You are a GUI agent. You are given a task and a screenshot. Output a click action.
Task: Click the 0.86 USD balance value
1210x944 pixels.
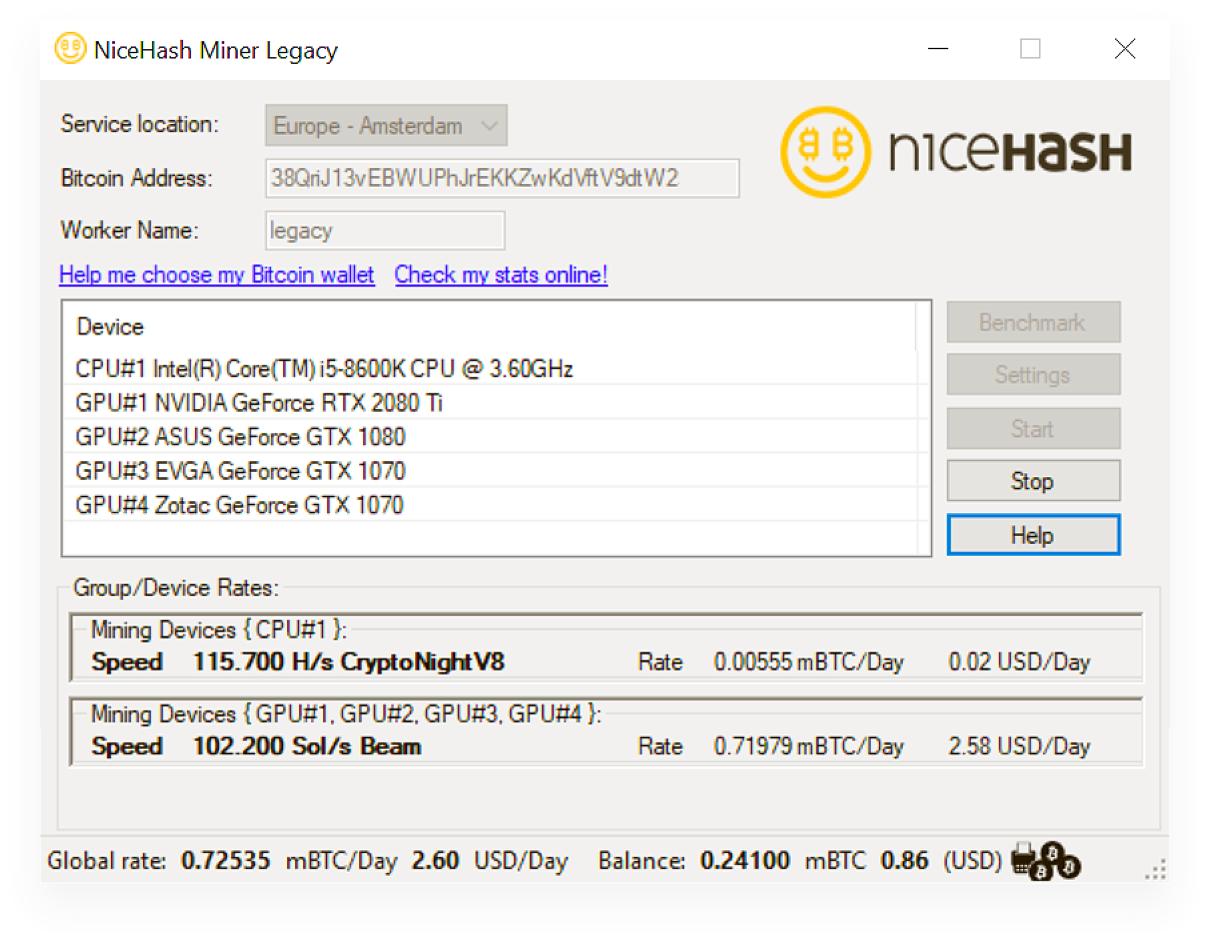(x=904, y=860)
